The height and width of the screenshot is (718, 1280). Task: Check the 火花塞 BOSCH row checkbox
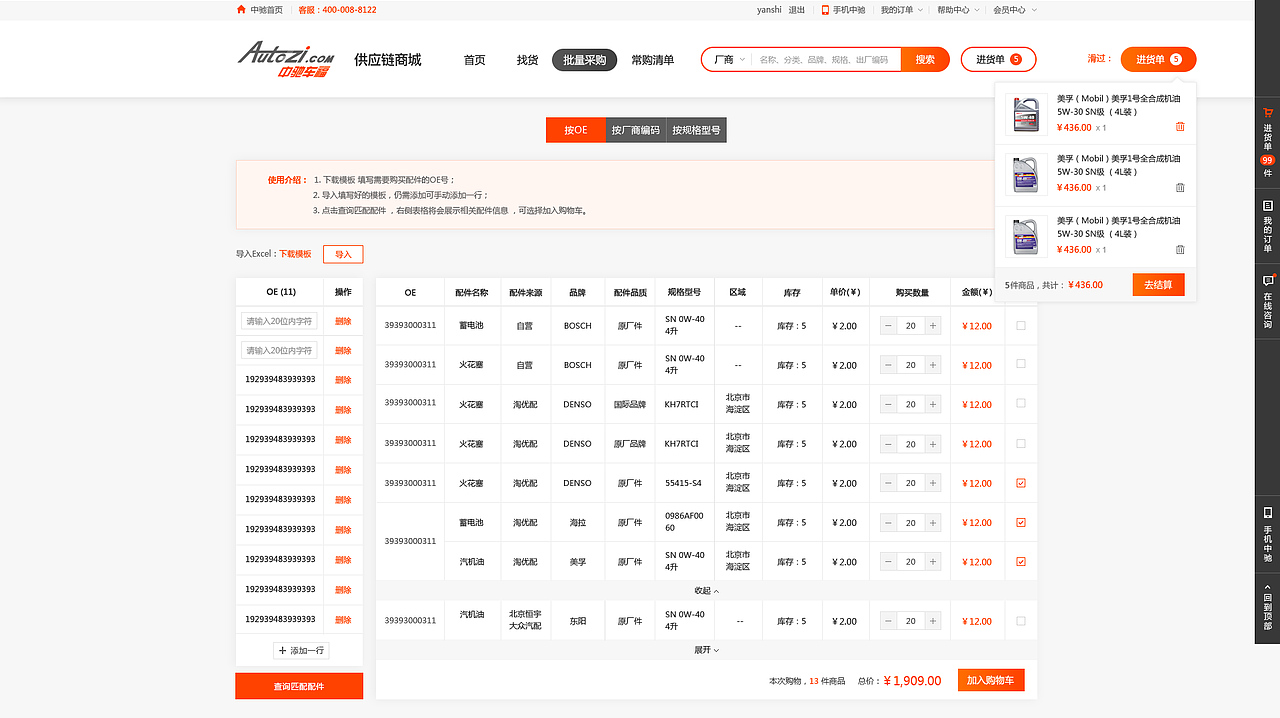[1021, 364]
